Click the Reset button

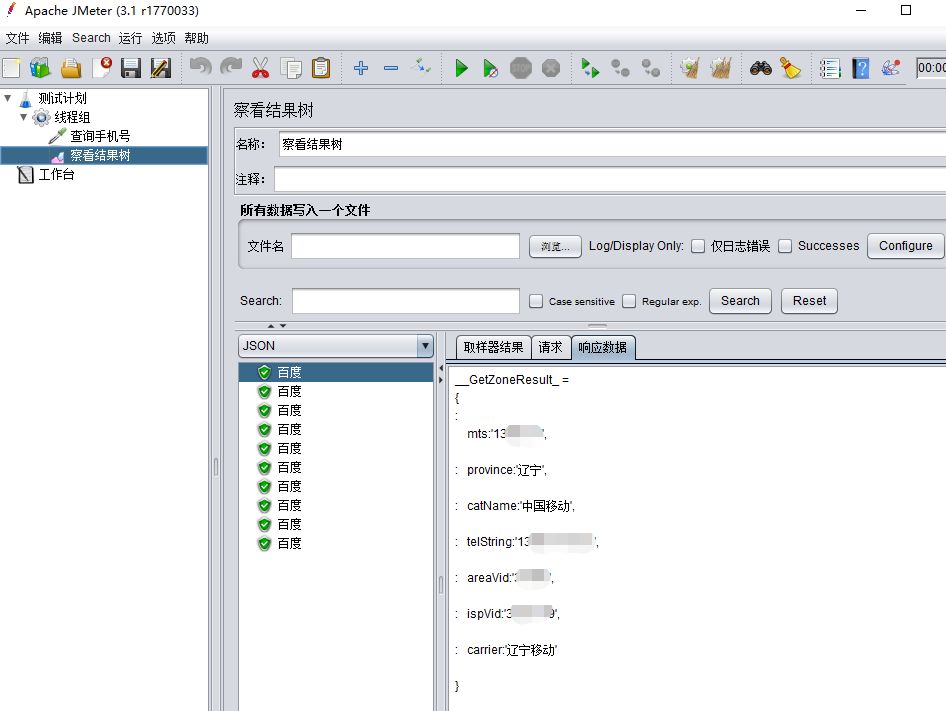(810, 301)
